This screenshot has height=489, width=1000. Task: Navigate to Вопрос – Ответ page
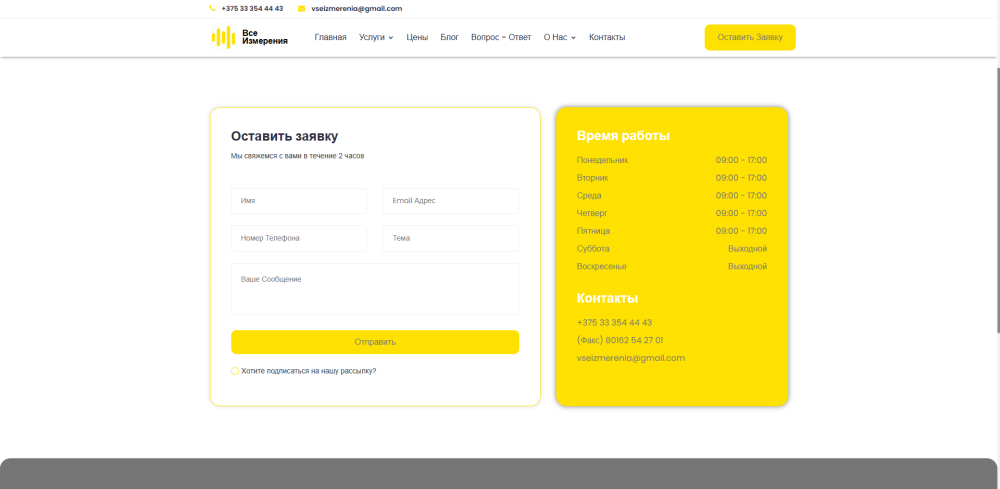[501, 37]
